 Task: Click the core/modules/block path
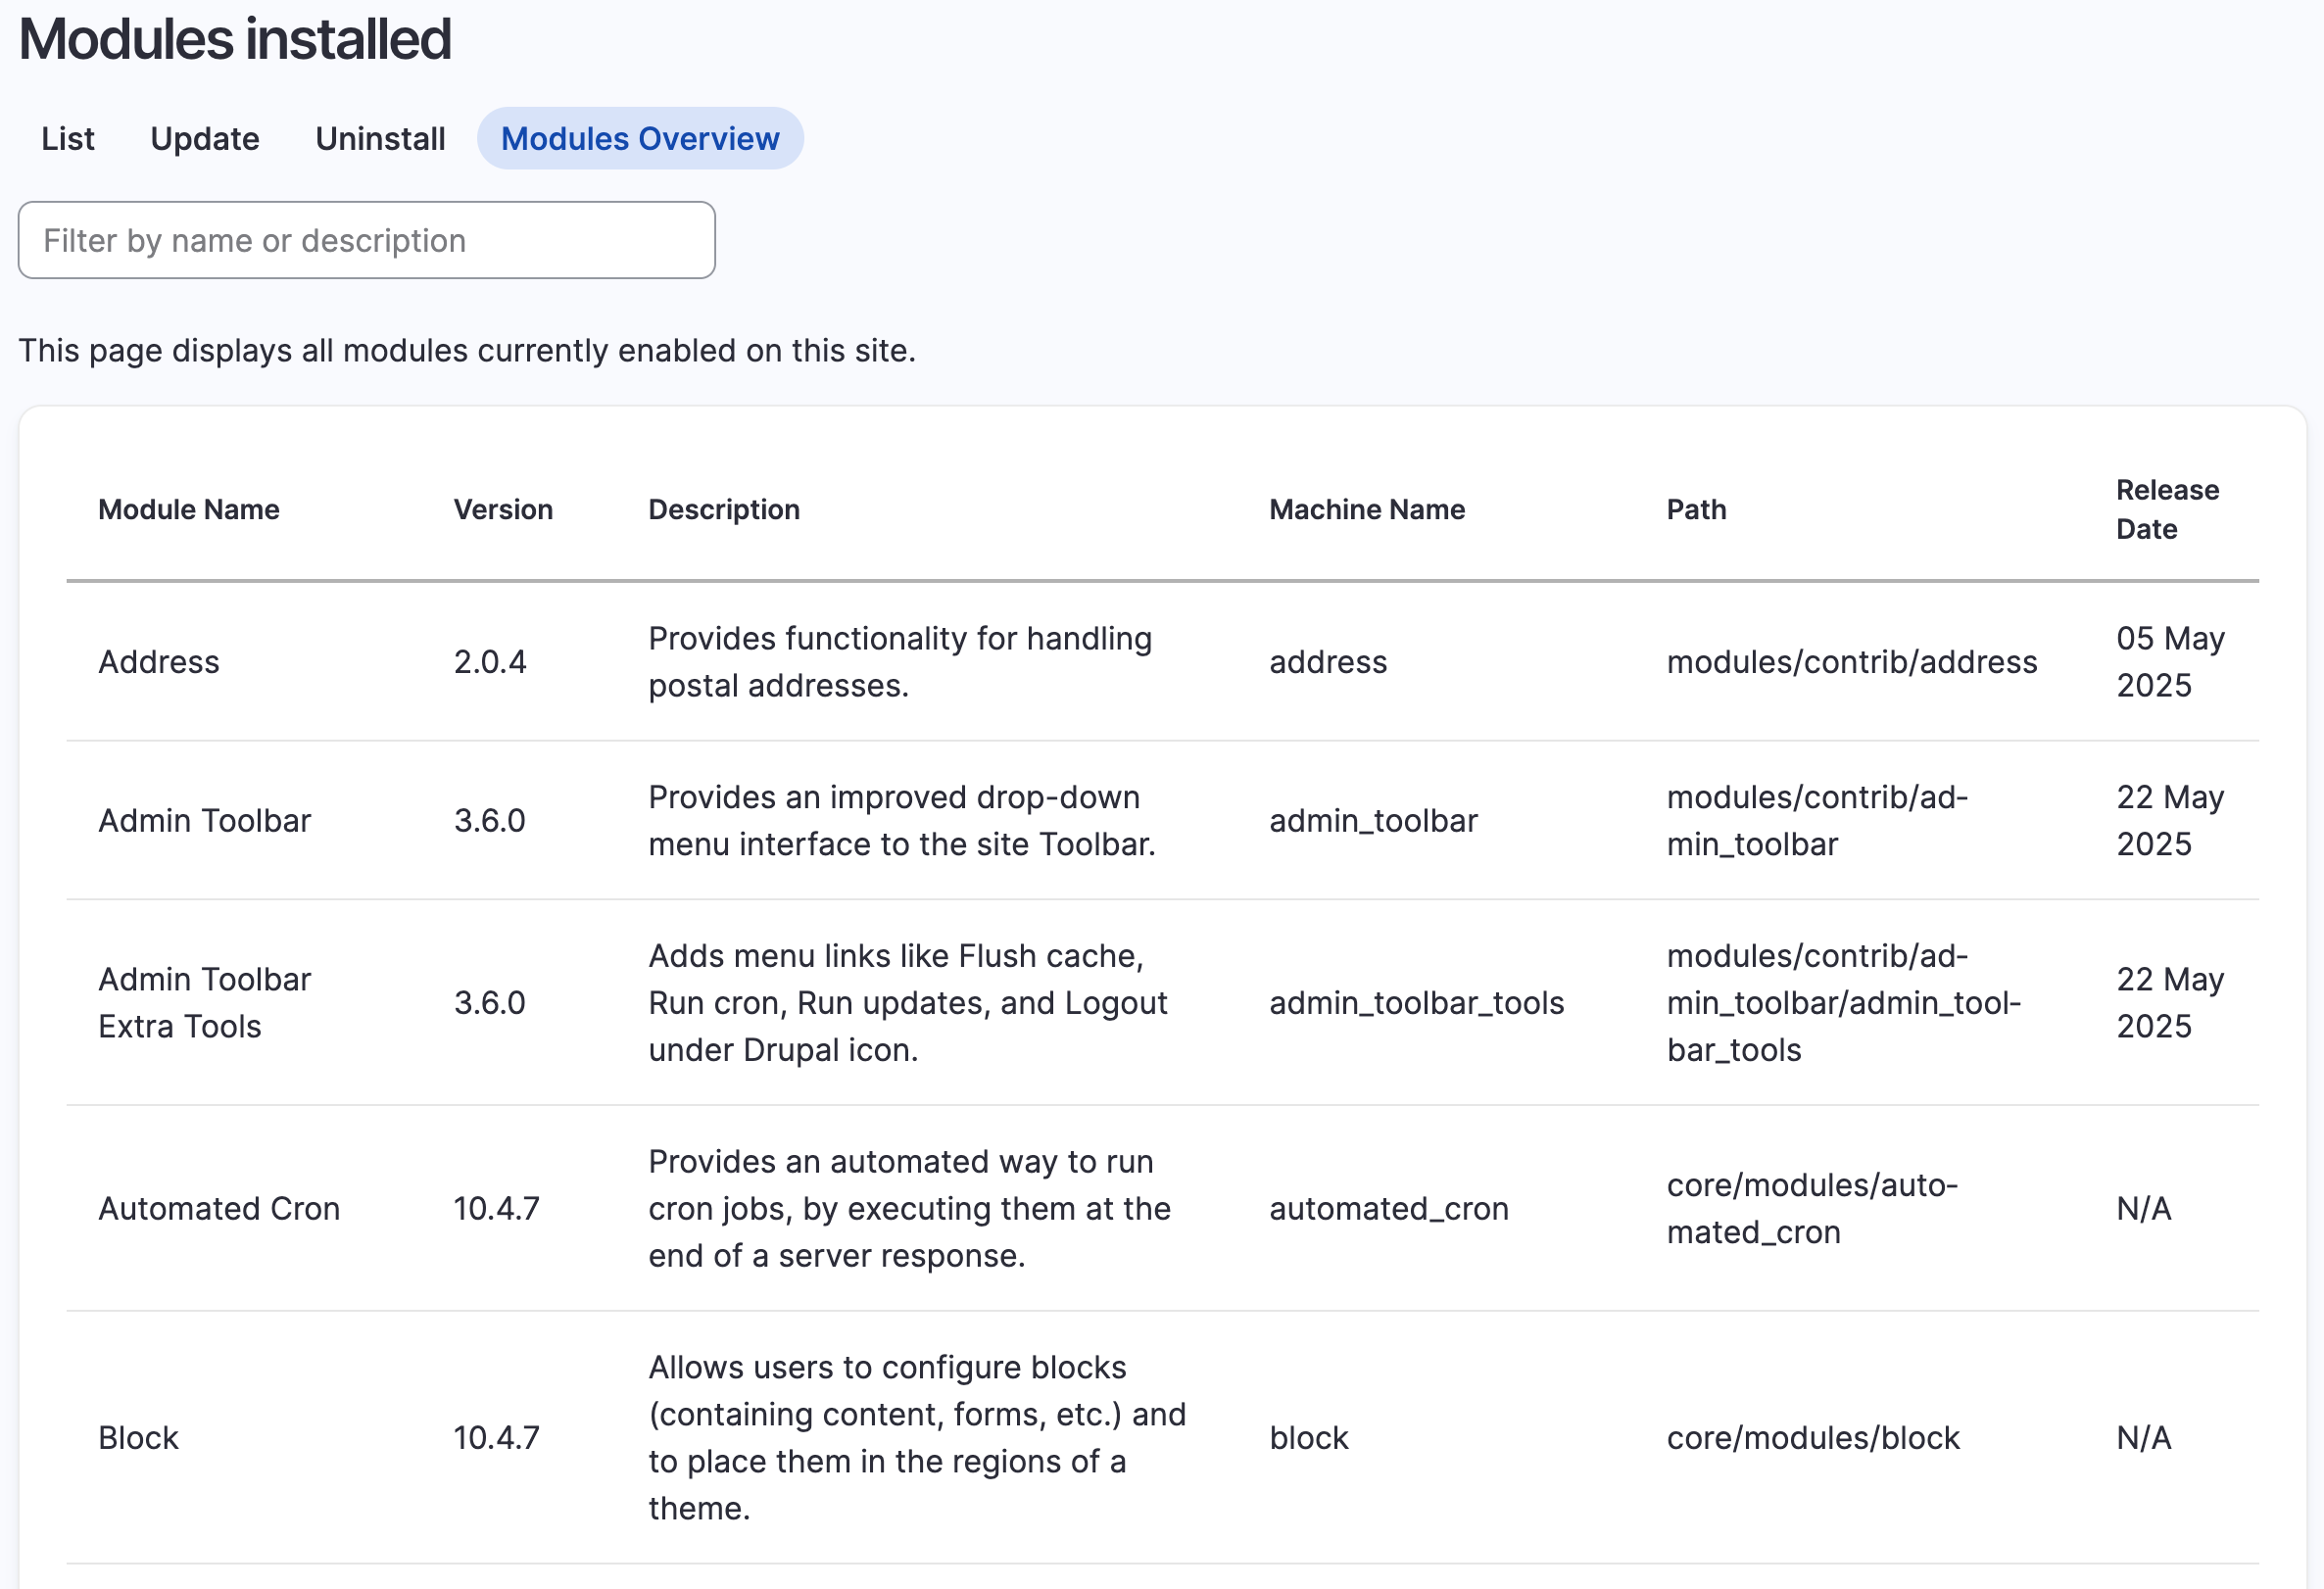coord(1812,1437)
